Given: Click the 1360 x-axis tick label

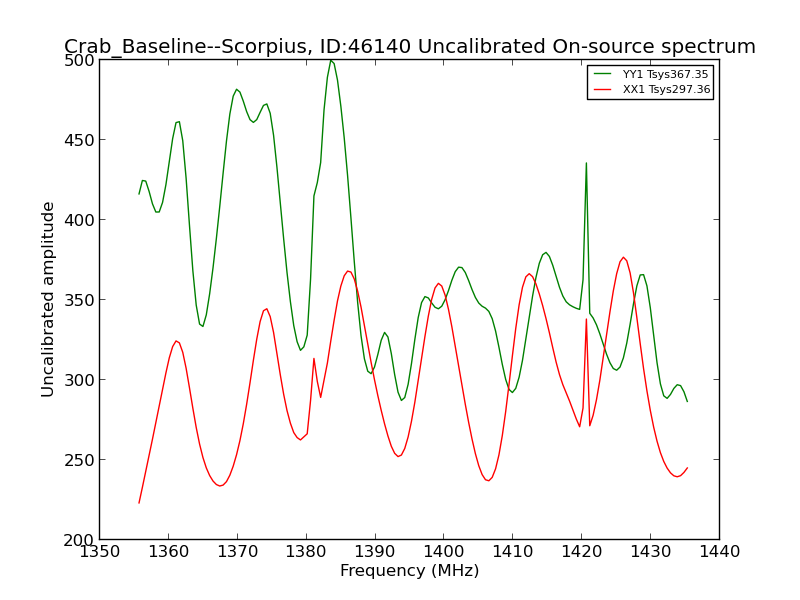Looking at the screenshot, I should (x=168, y=552).
